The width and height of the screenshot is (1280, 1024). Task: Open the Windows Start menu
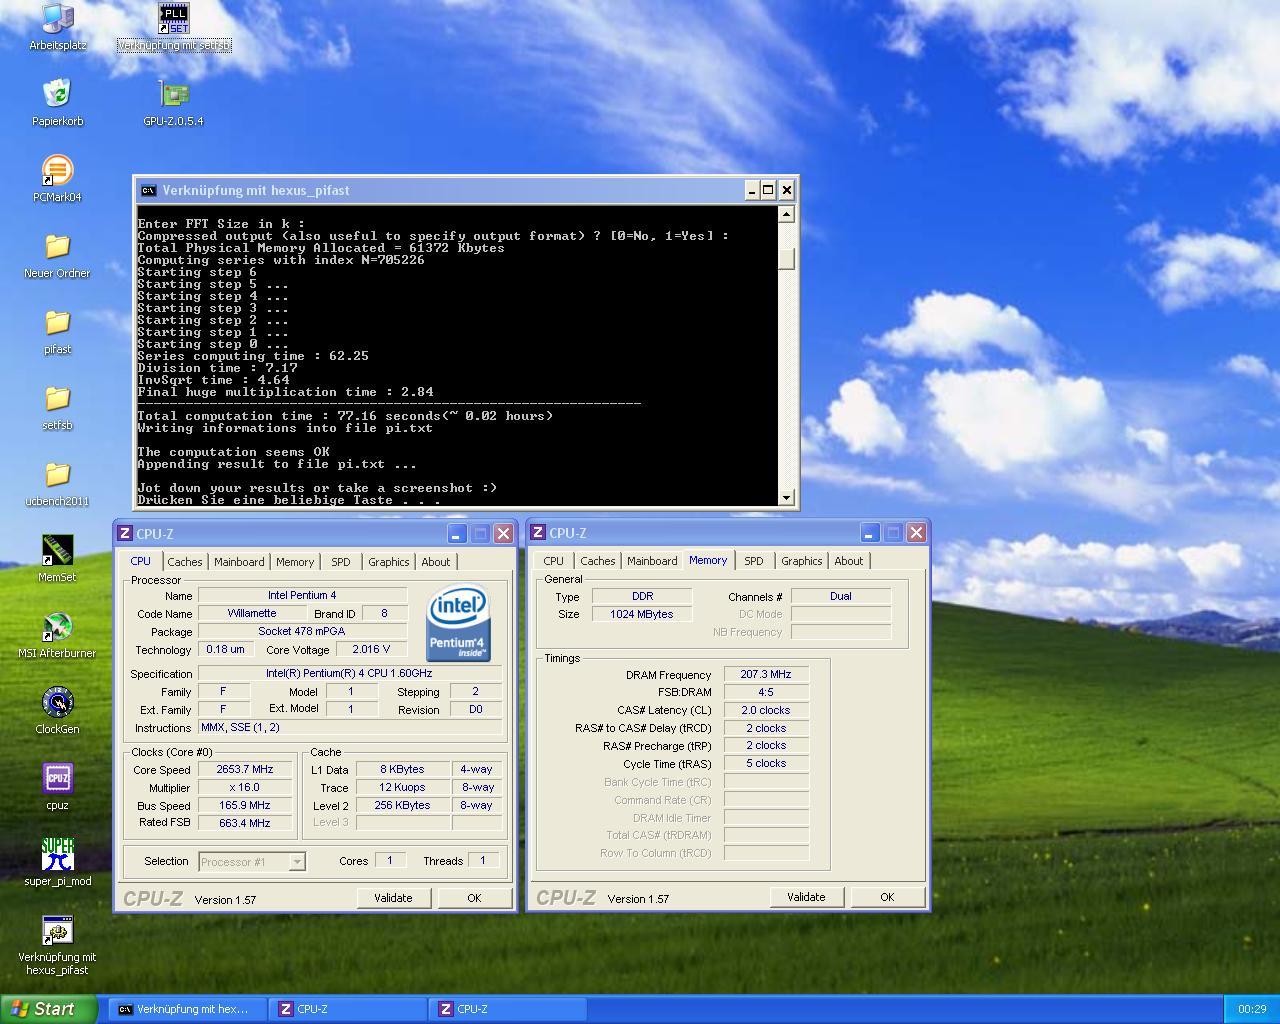(x=48, y=1009)
